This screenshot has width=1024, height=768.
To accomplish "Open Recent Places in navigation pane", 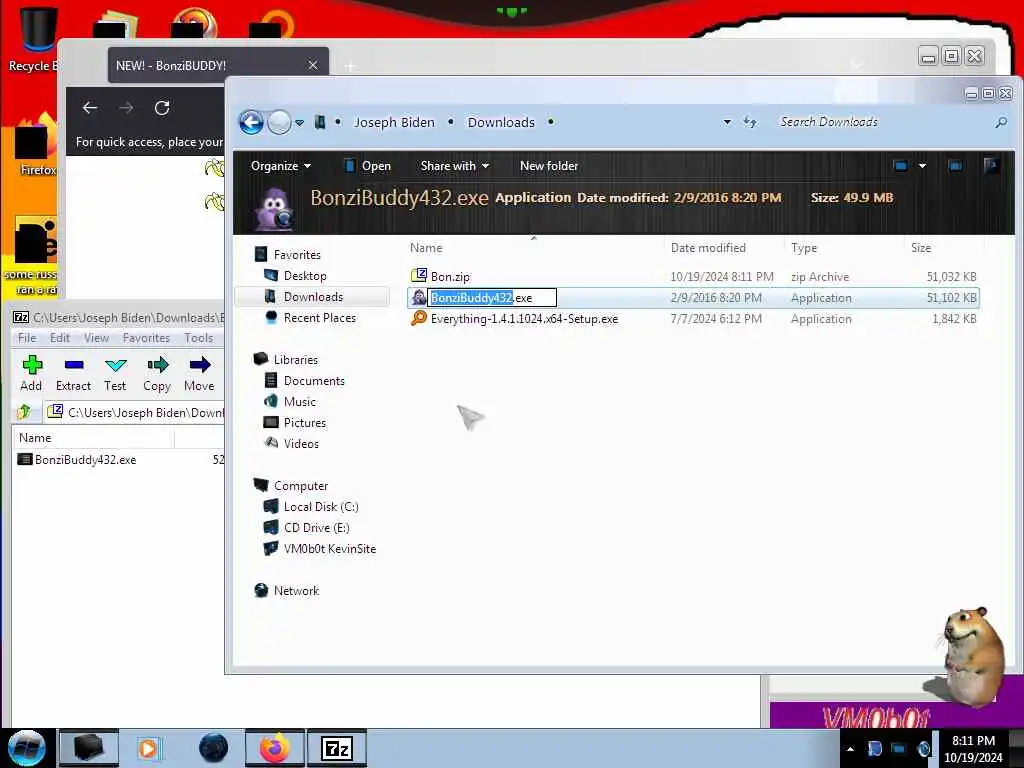I will pos(319,318).
